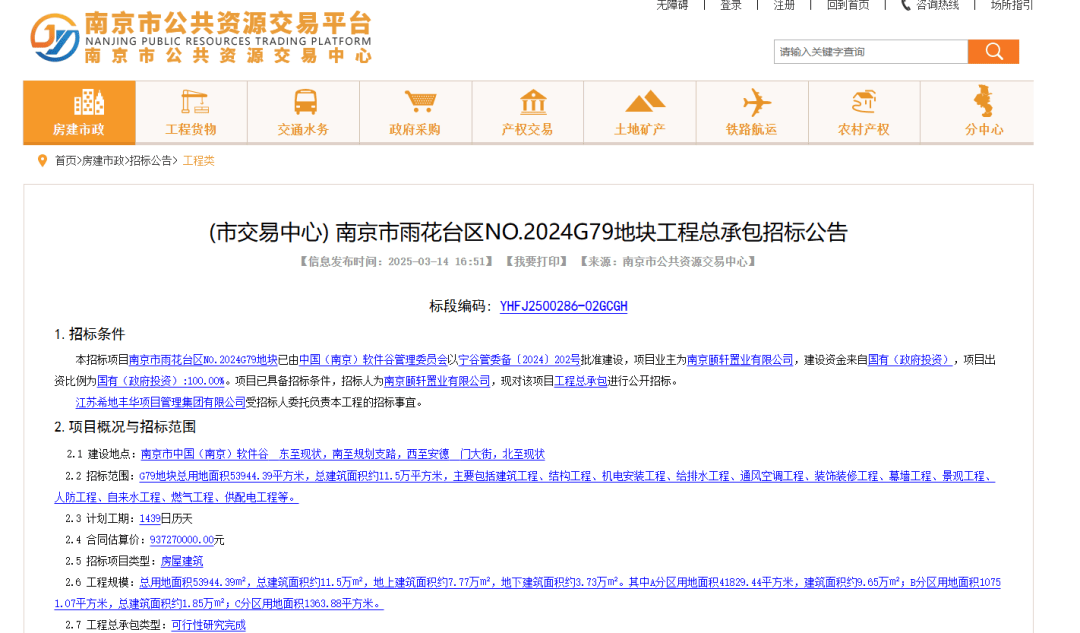
Task: Switch to 交通水务 section
Action: tap(304, 112)
